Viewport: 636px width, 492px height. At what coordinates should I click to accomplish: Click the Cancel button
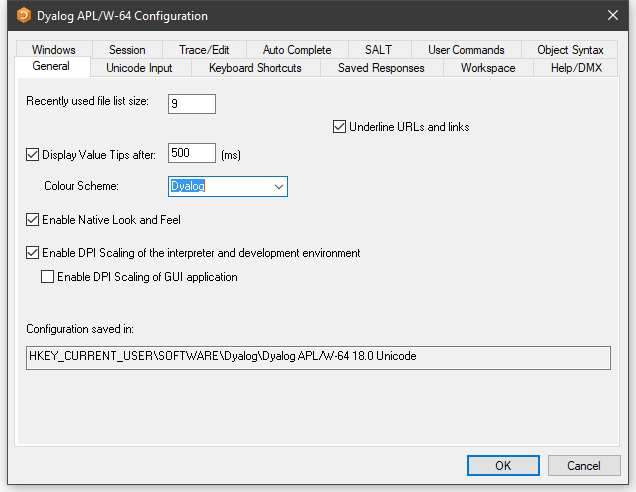pyautogui.click(x=584, y=466)
